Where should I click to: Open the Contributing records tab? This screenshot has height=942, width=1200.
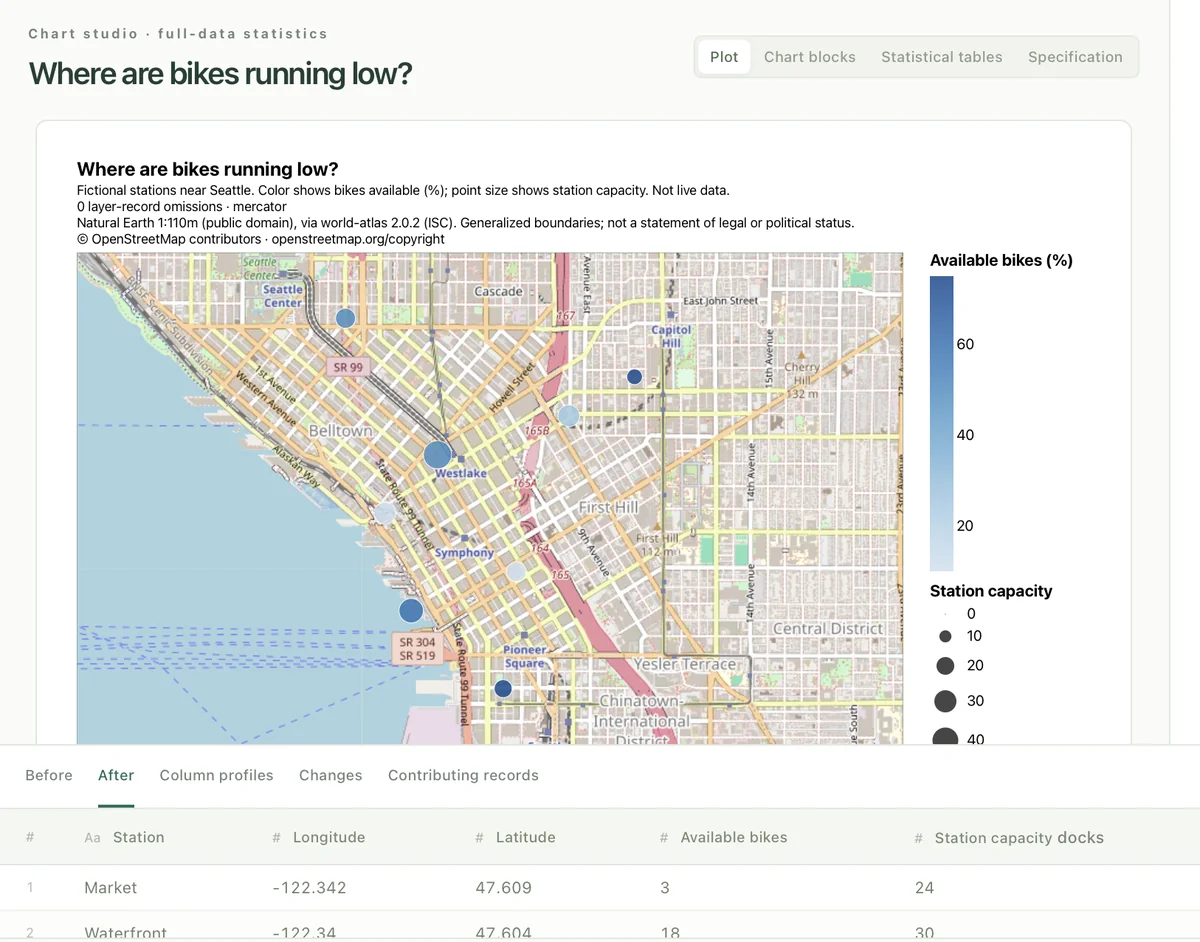pyautogui.click(x=463, y=775)
